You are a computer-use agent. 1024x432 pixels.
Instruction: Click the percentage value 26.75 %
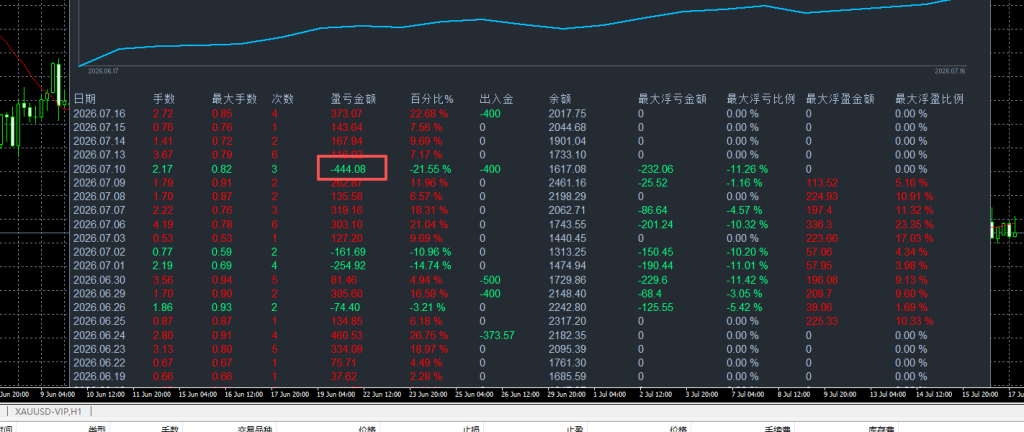click(429, 335)
